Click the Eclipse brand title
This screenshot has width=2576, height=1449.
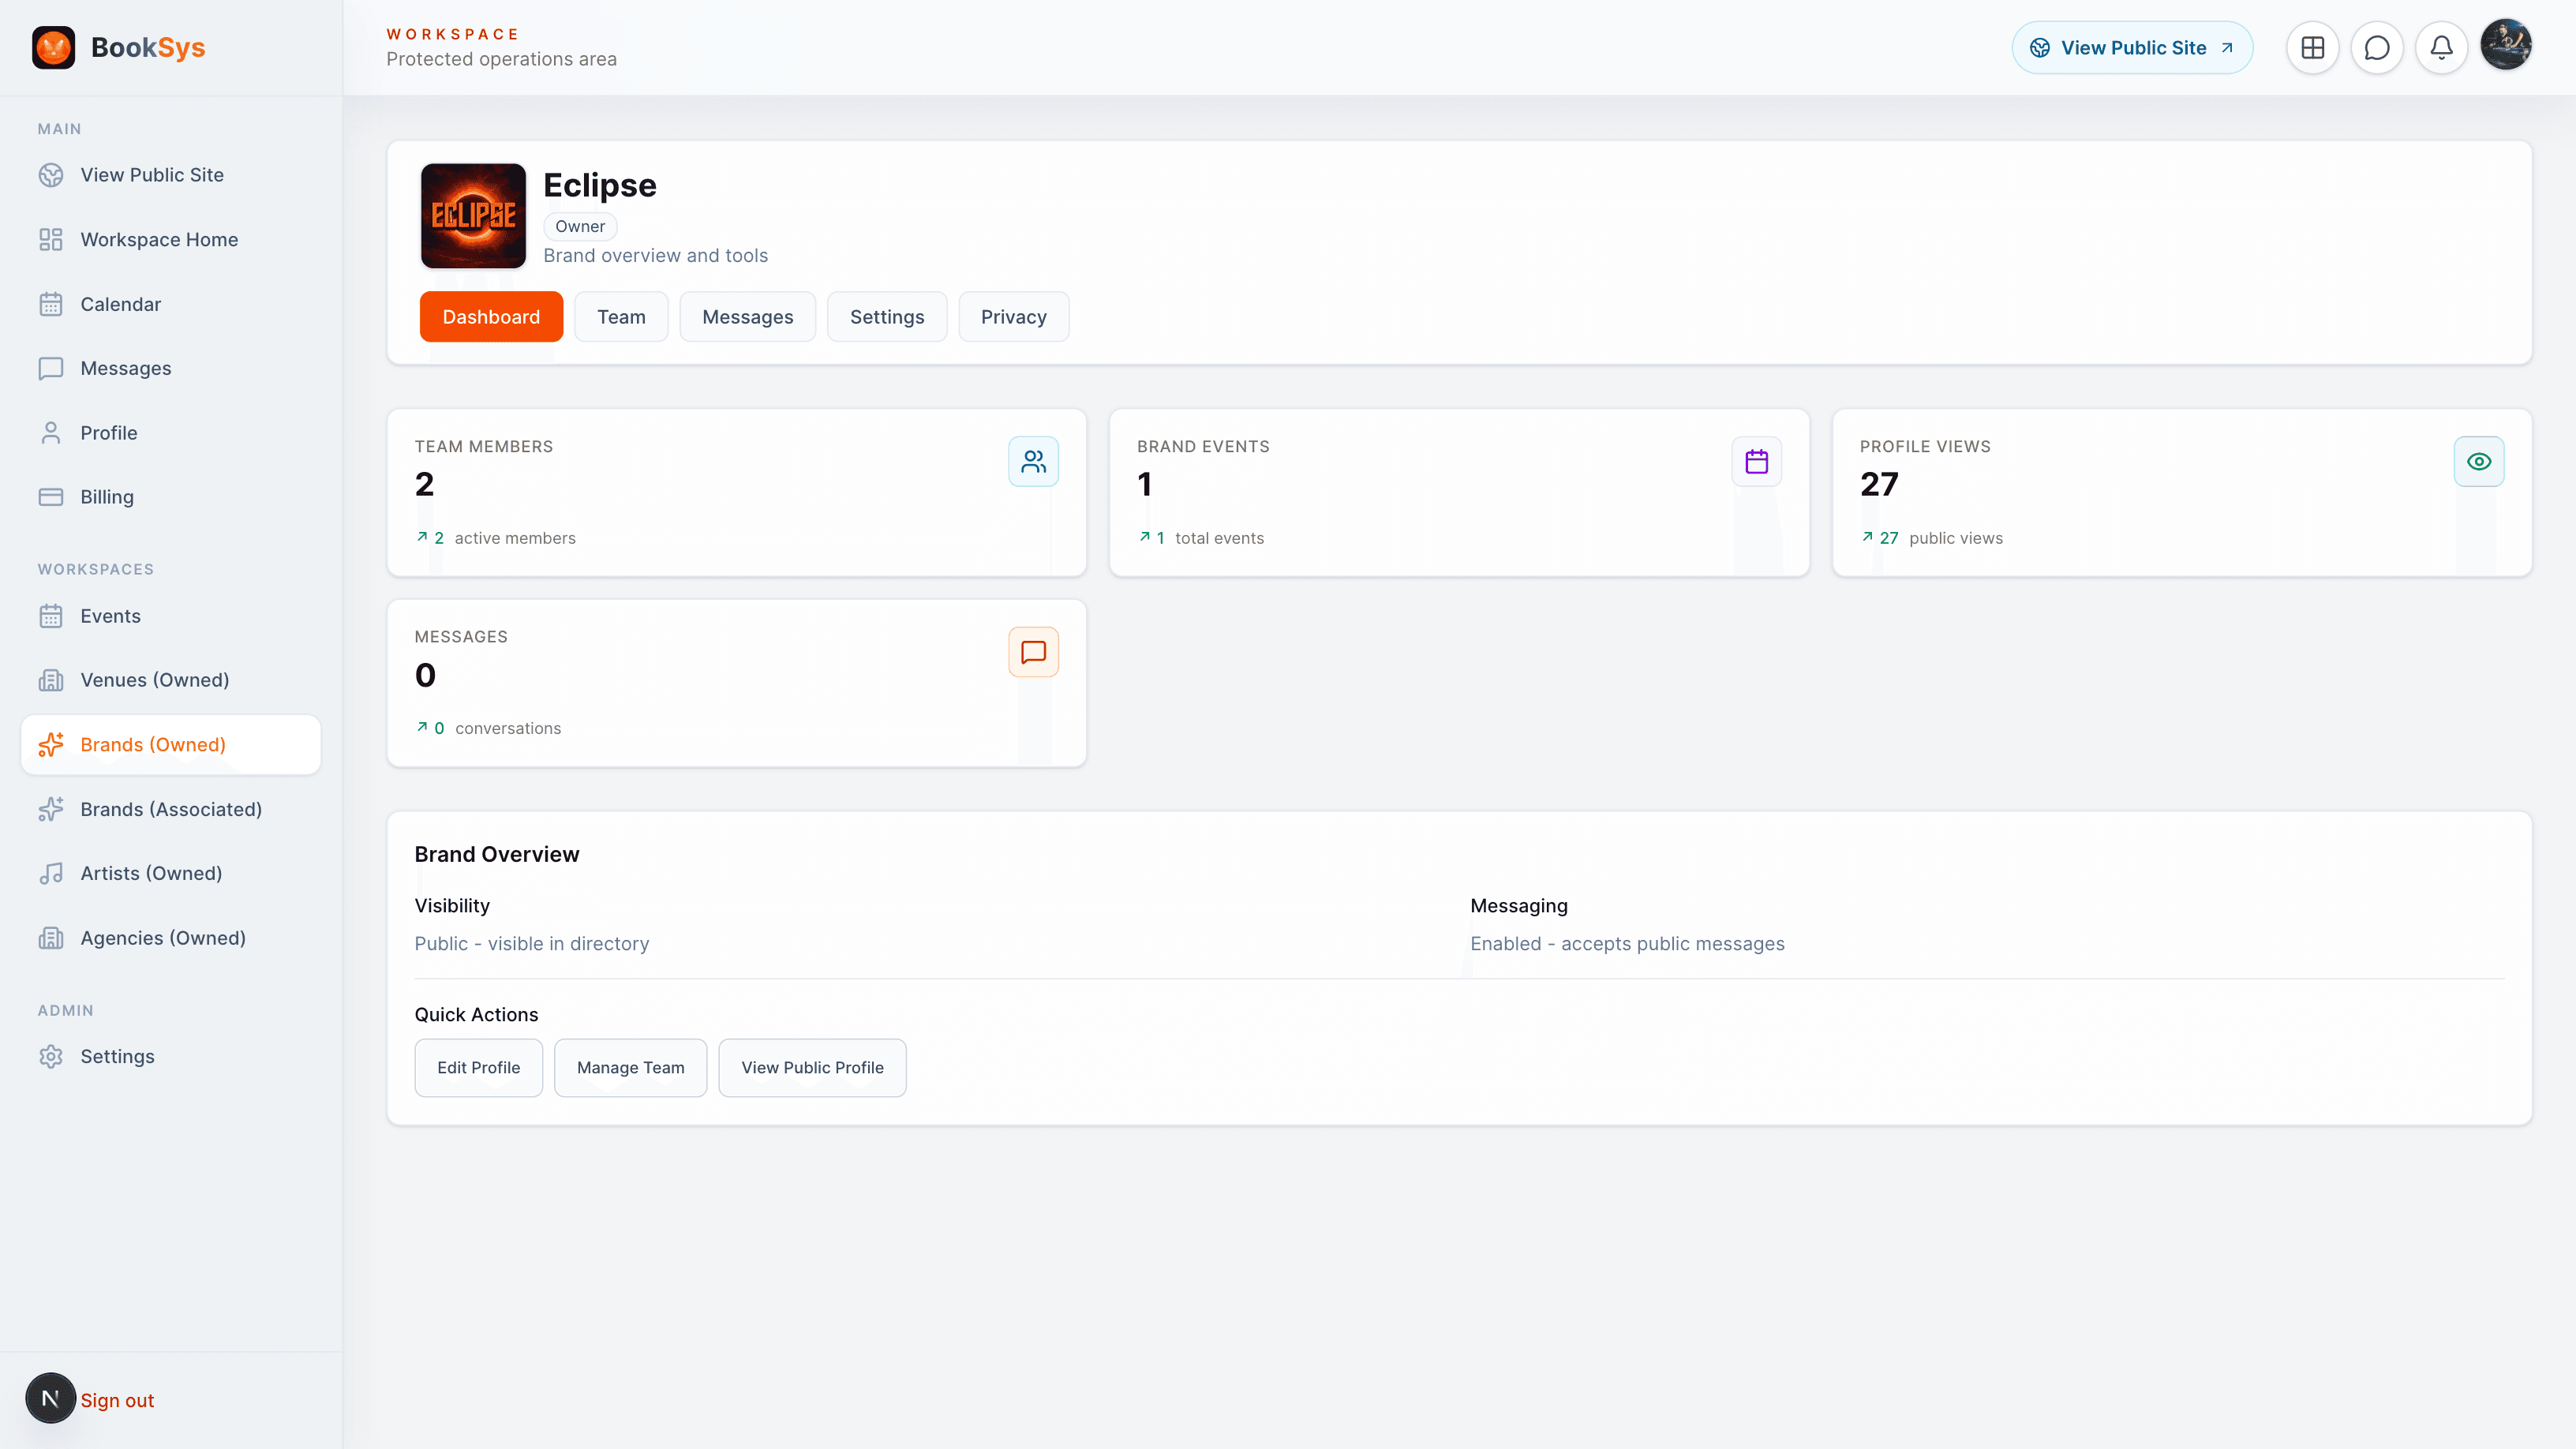(600, 186)
